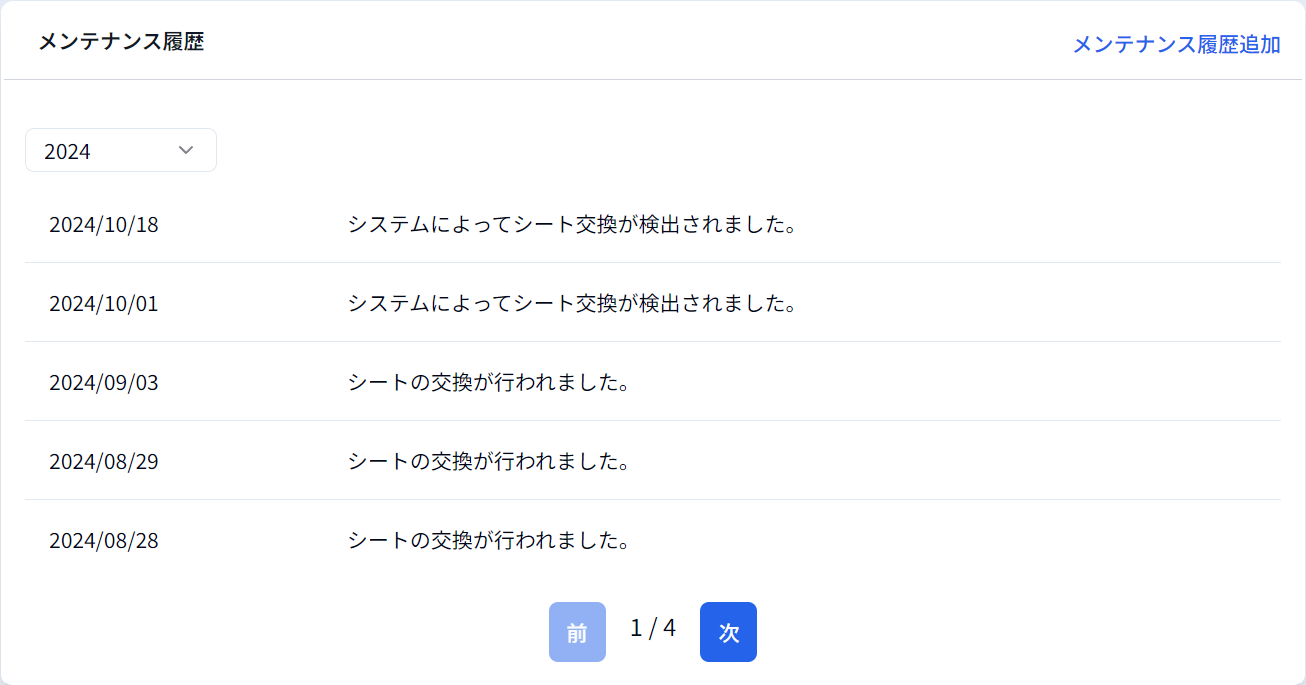Viewport: 1306px width, 685px height.
Task: Go to the next page with 次 button
Action: 728,632
